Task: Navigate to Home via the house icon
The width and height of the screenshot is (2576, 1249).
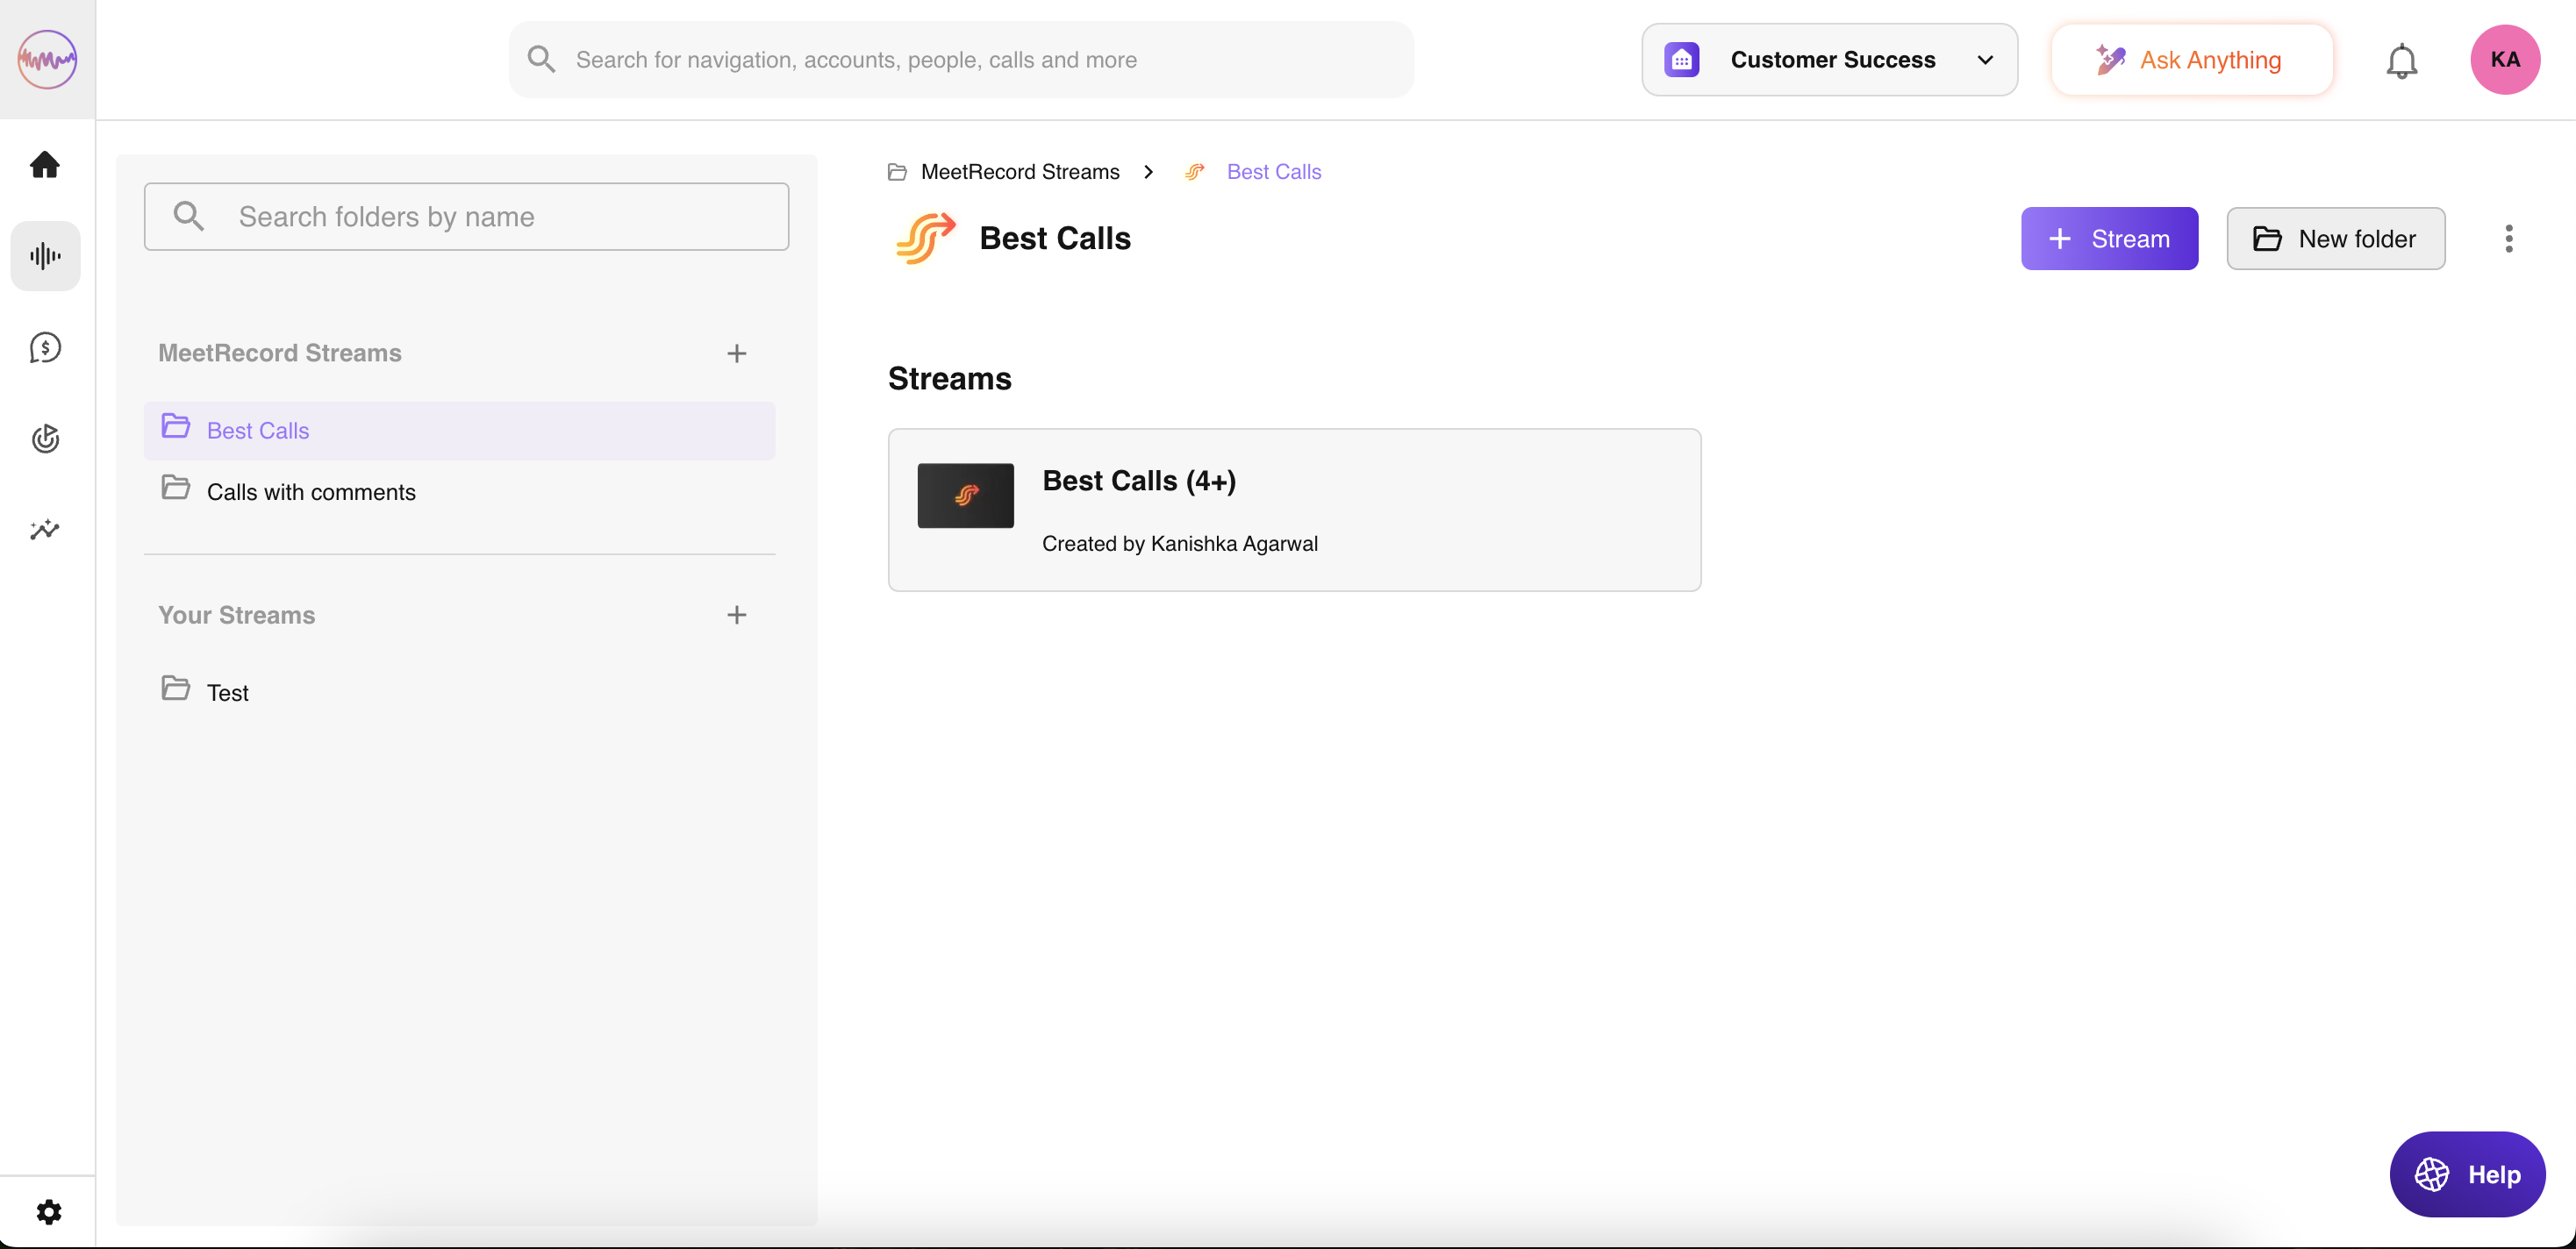Action: tap(45, 164)
